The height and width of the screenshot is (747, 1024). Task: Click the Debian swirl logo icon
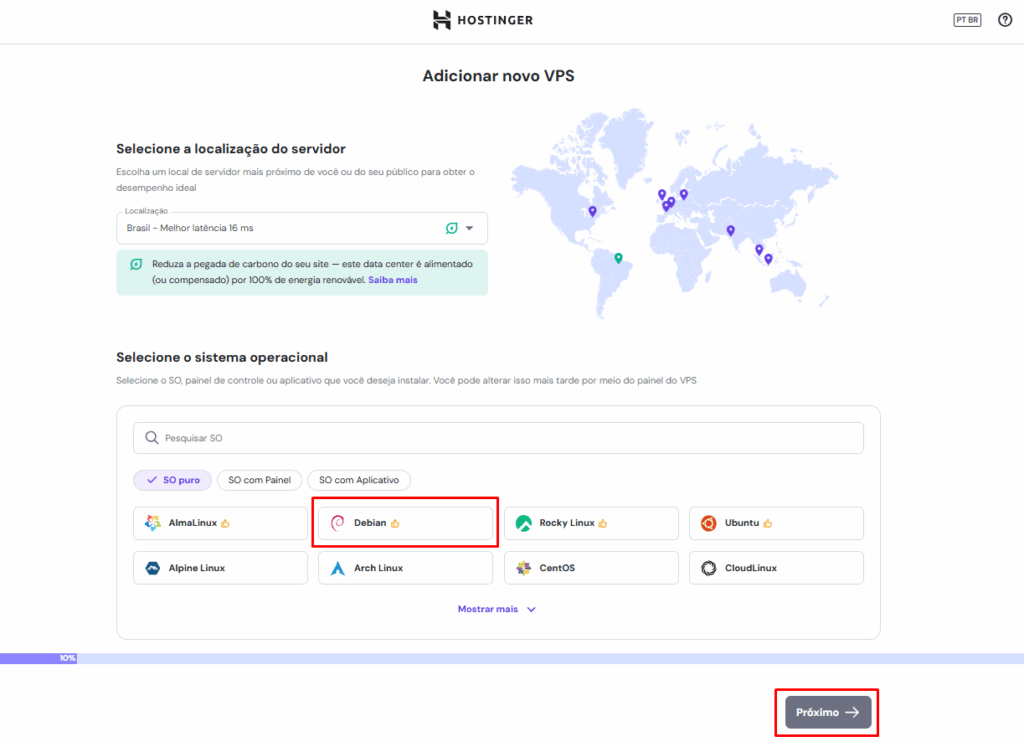pos(338,523)
